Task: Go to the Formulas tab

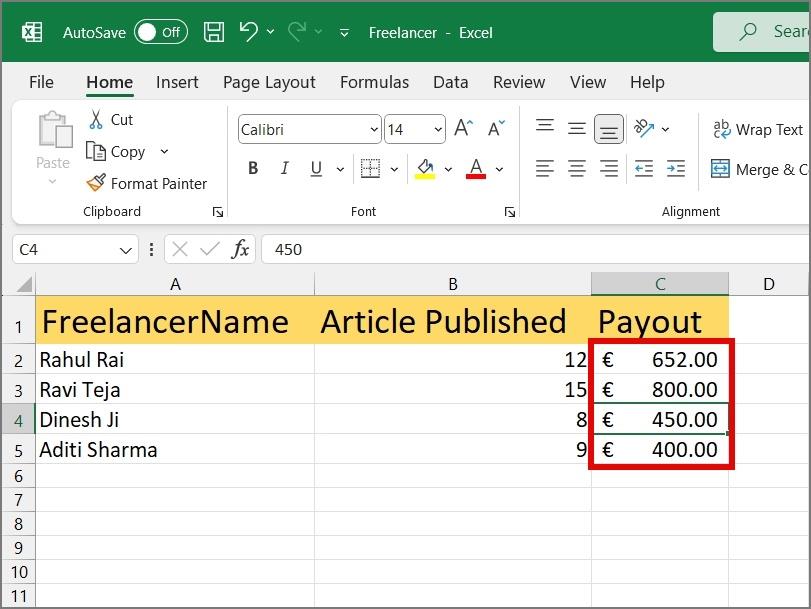Action: point(374,82)
